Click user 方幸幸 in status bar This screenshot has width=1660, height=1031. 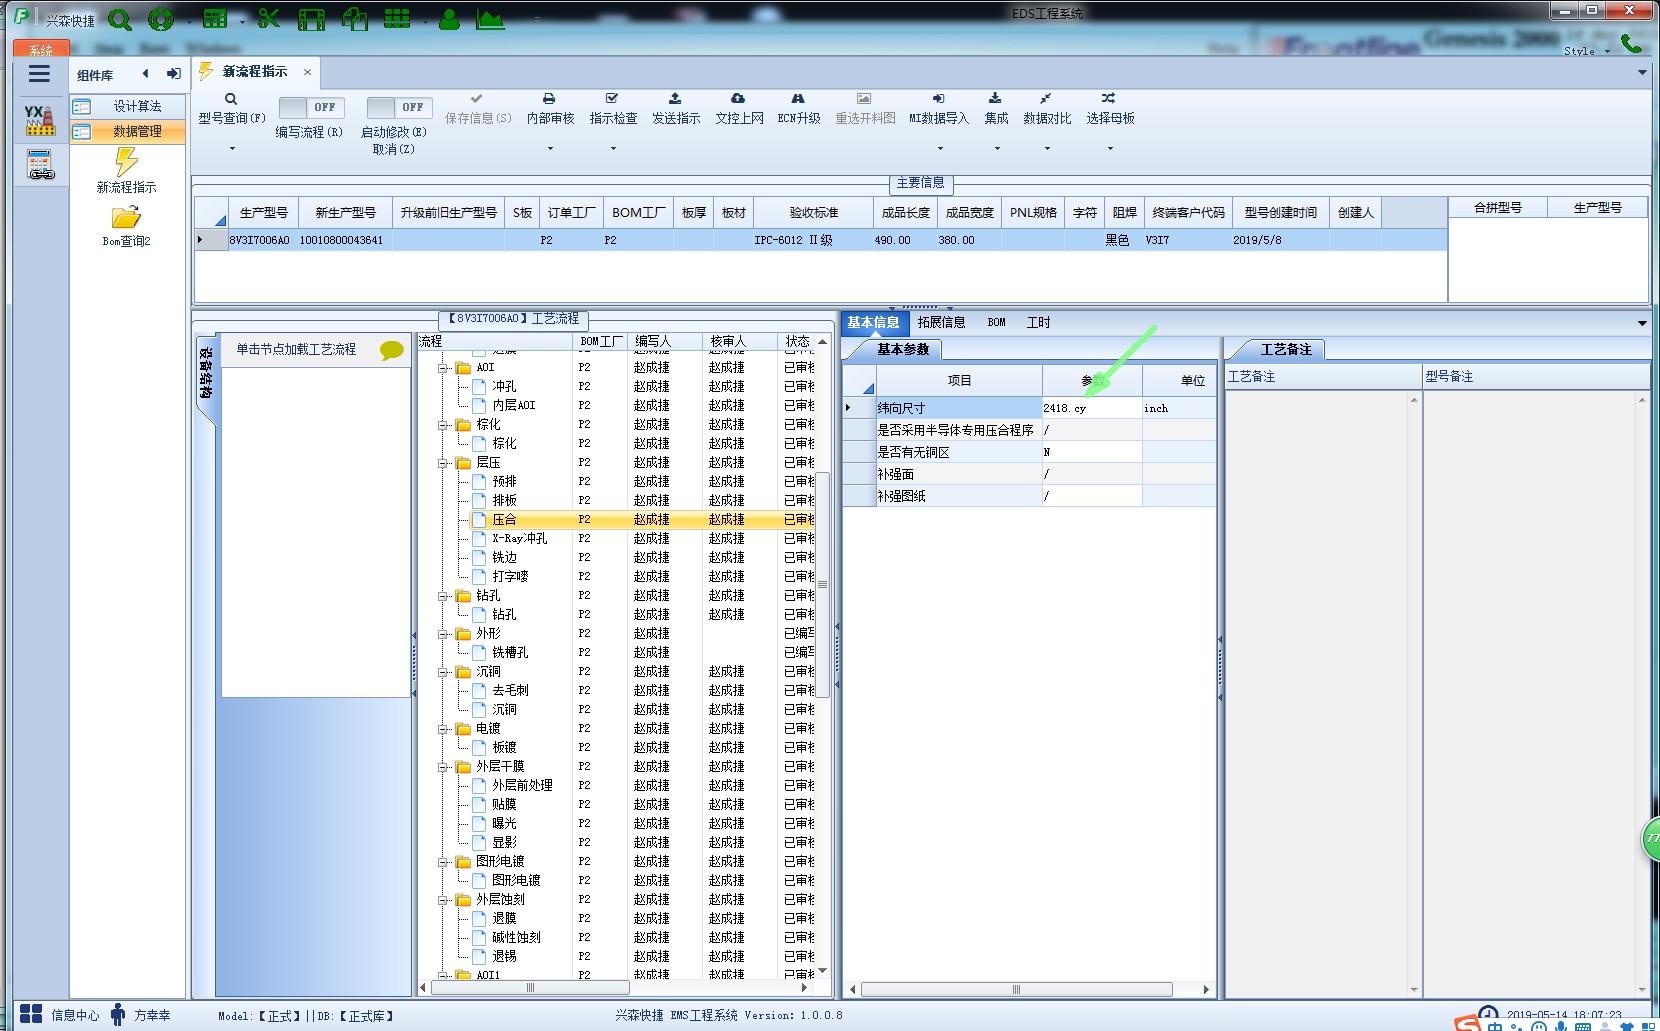(140, 1015)
